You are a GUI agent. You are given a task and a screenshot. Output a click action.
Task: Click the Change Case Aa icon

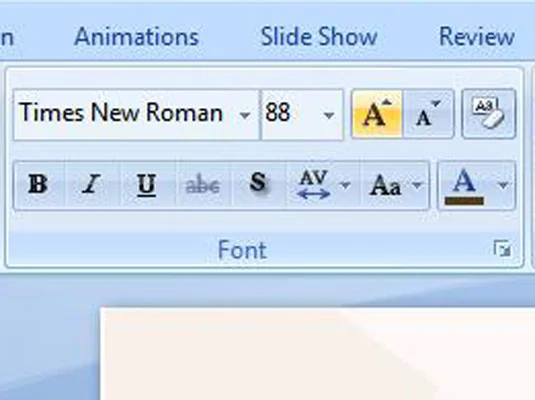tap(385, 186)
